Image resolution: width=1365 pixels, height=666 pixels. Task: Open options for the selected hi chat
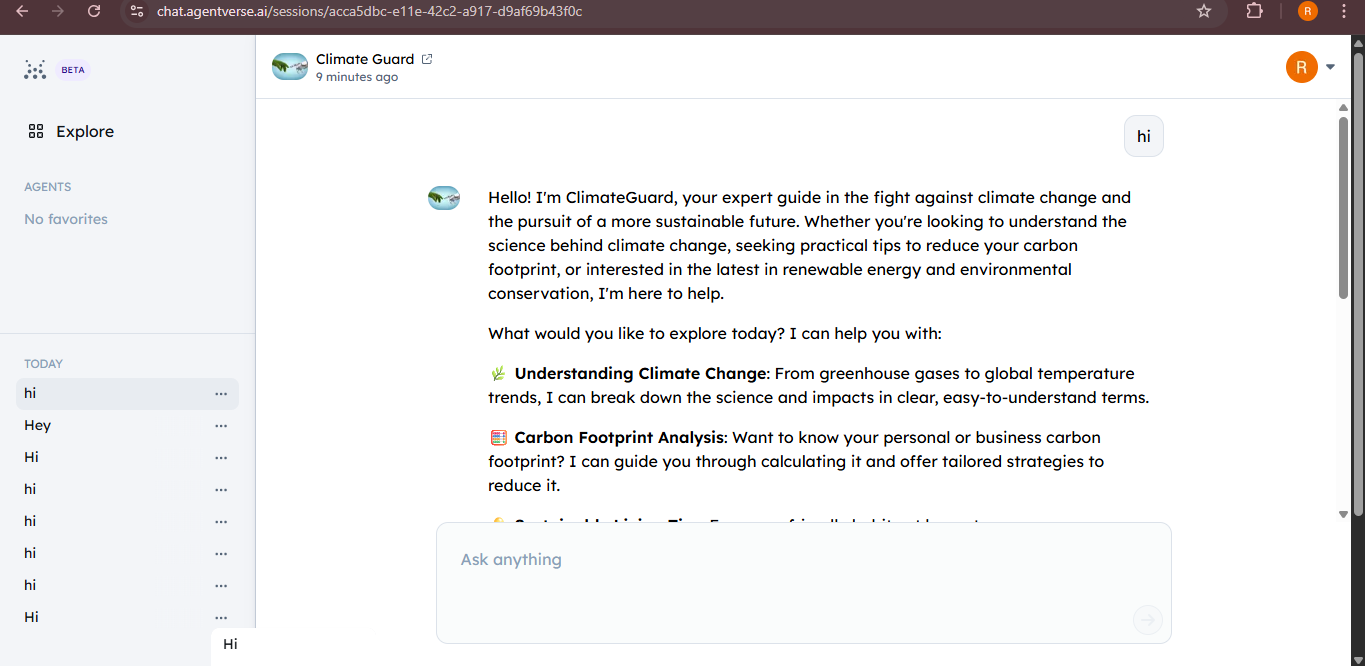coord(221,394)
